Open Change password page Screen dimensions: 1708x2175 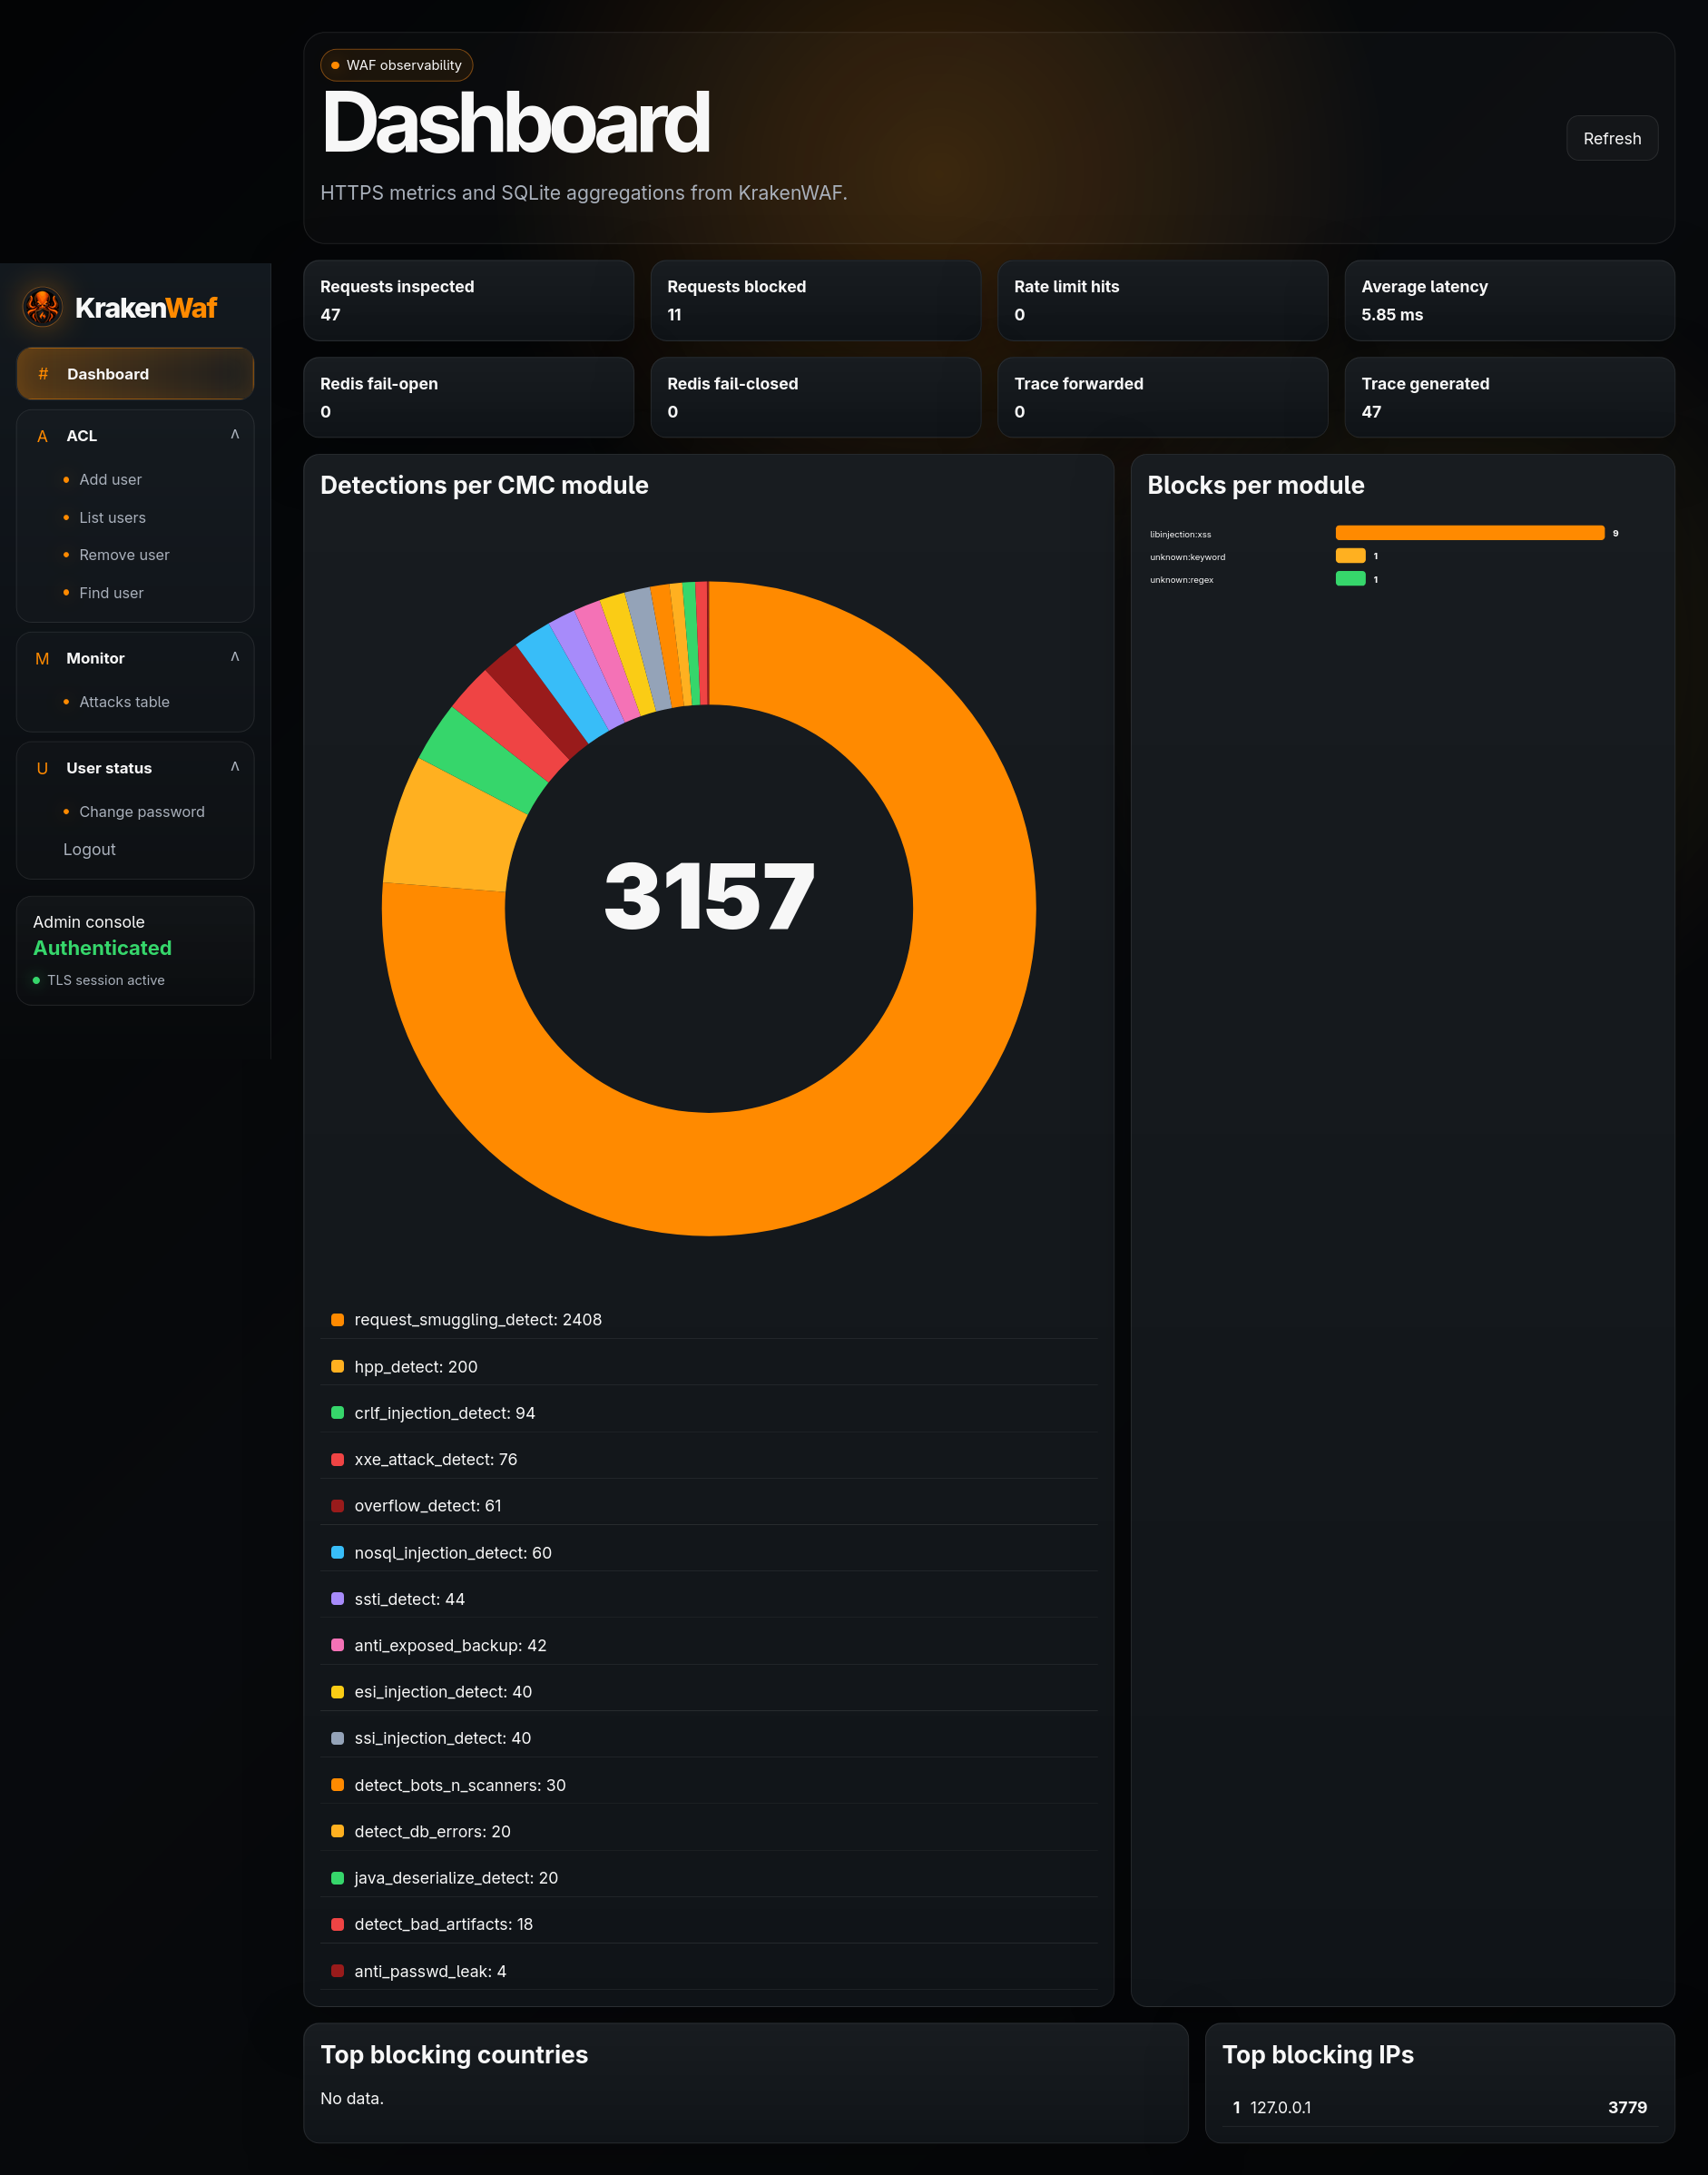pos(142,812)
